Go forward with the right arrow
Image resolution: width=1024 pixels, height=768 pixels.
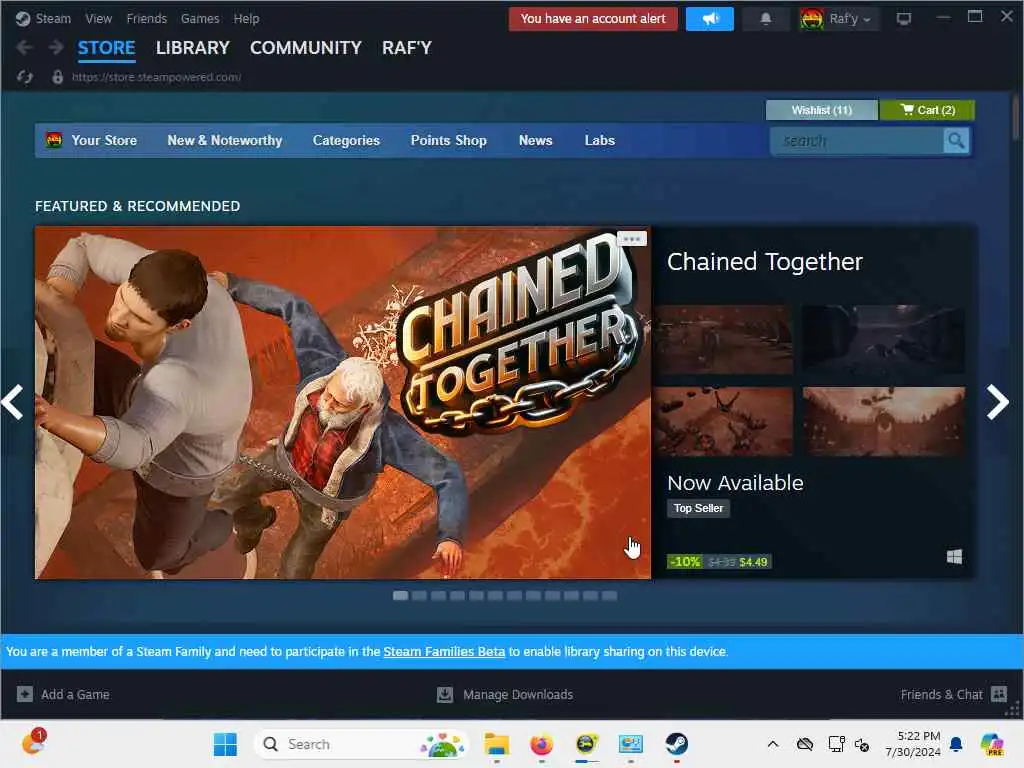point(56,48)
